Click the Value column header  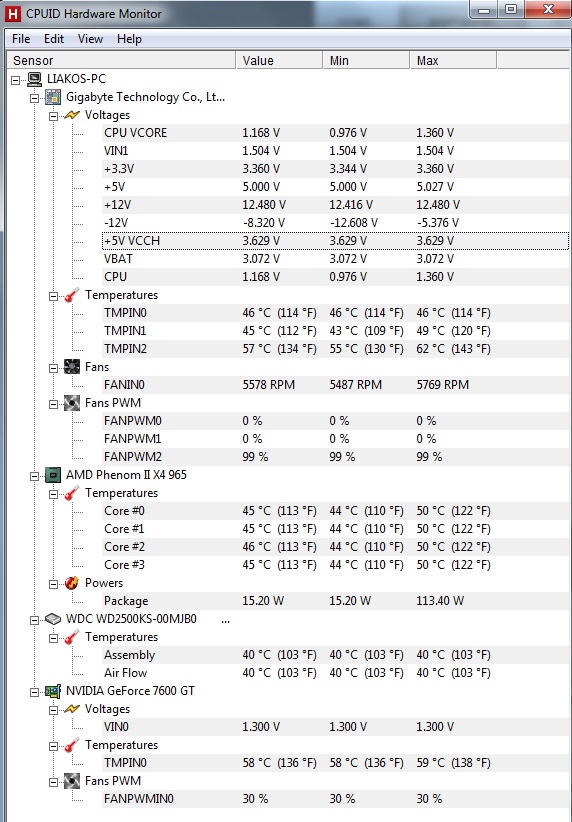(279, 60)
